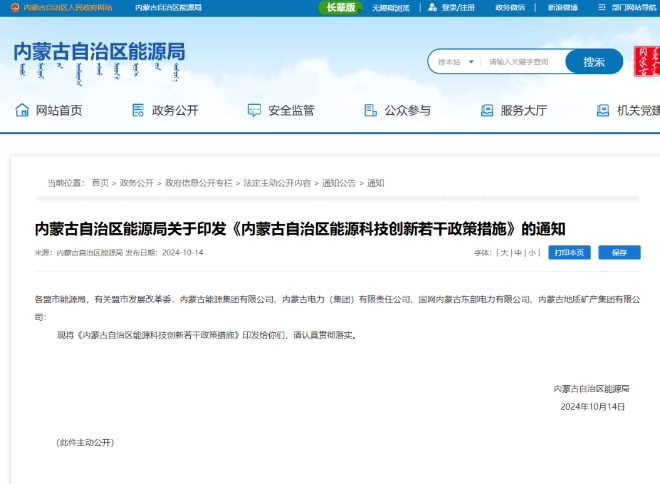Click the 内蒙古自治区能源局 site logo
The width and height of the screenshot is (660, 484).
pos(99,62)
